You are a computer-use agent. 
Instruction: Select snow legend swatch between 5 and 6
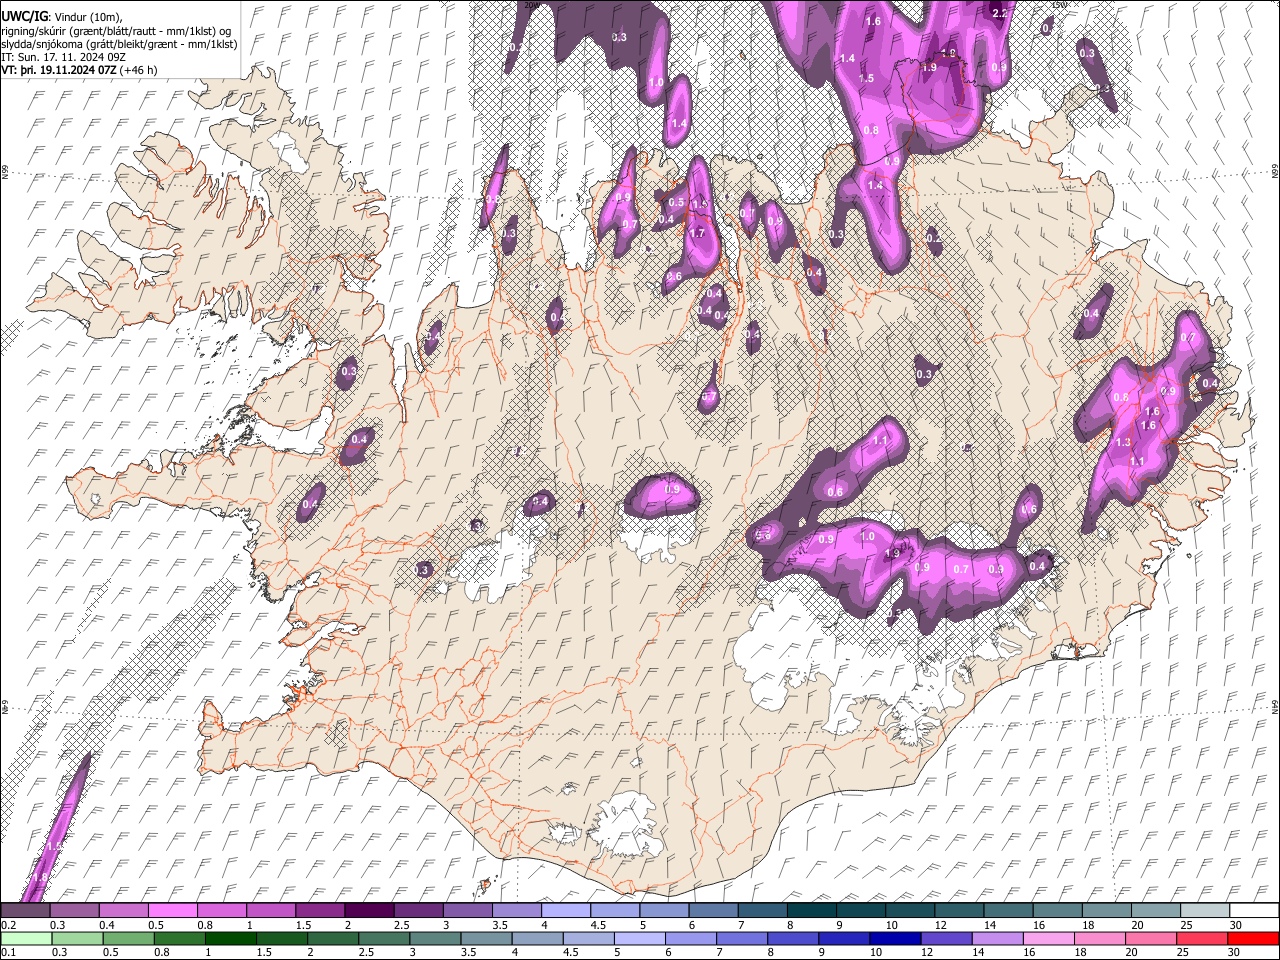(x=664, y=910)
